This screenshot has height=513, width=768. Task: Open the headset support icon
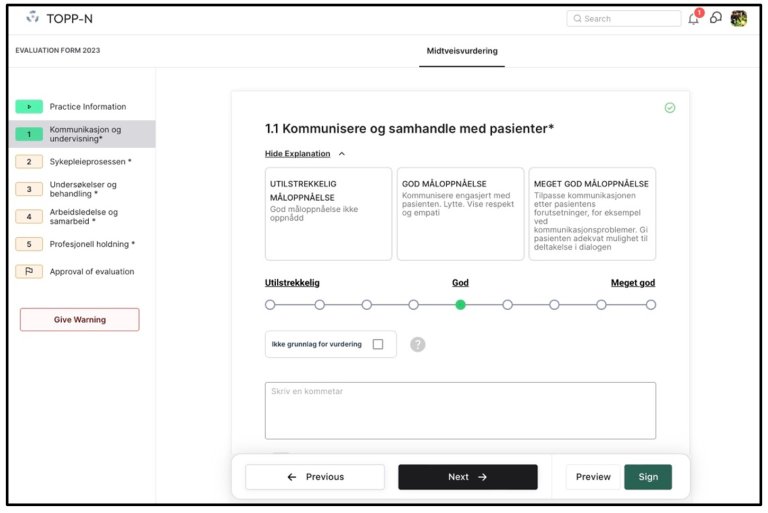tap(716, 19)
